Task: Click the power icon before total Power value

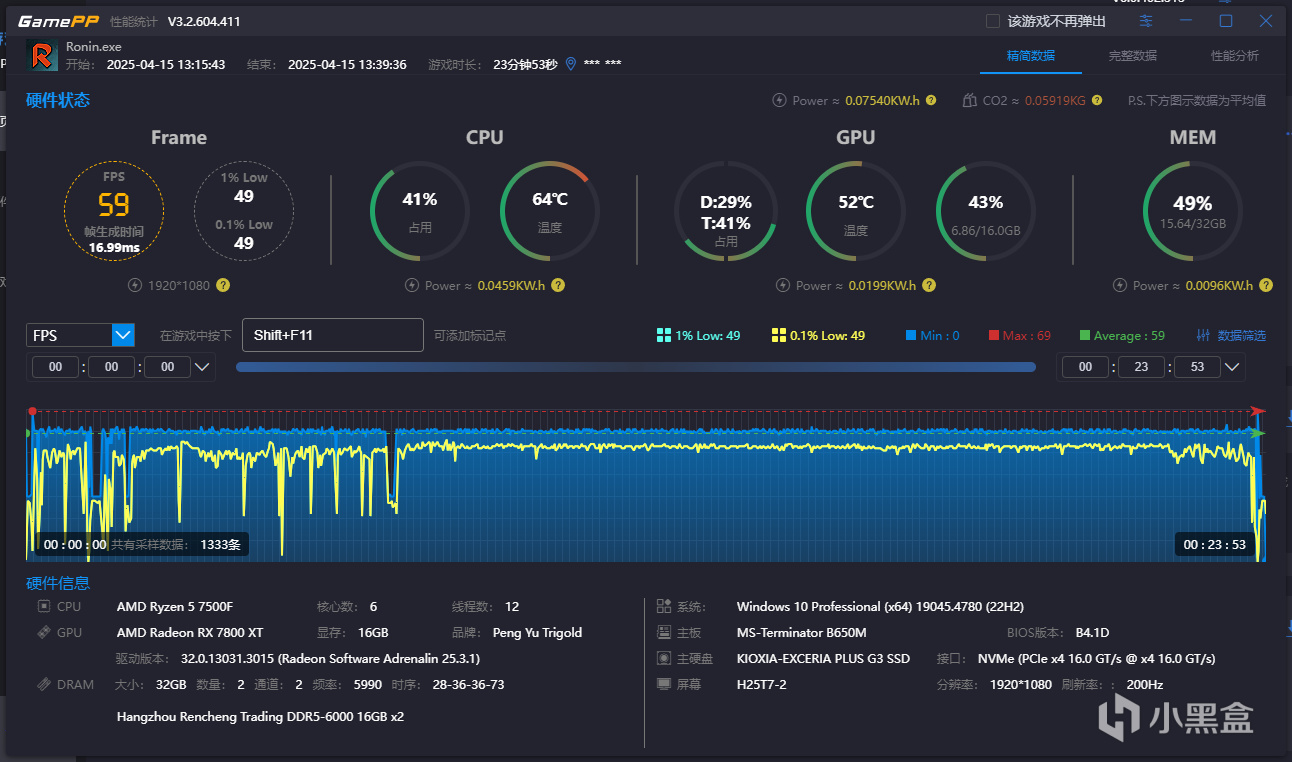Action: (x=779, y=100)
